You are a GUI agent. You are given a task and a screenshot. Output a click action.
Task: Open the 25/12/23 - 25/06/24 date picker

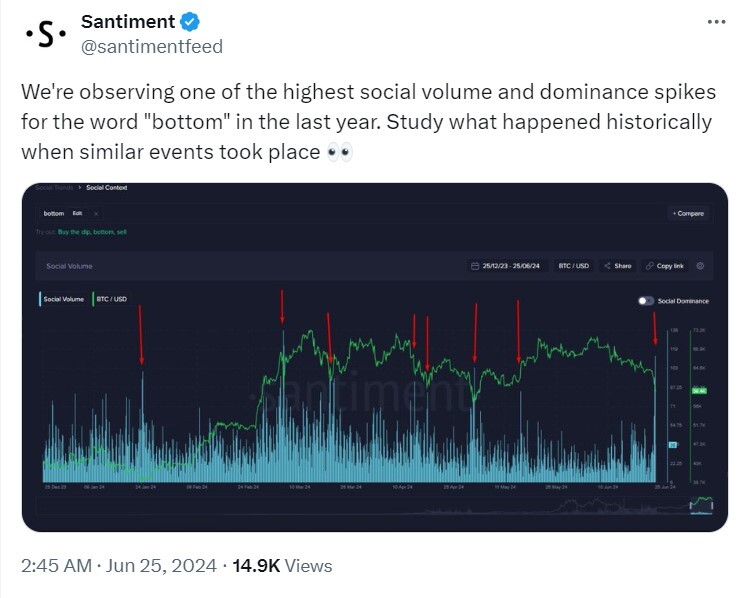click(x=507, y=266)
